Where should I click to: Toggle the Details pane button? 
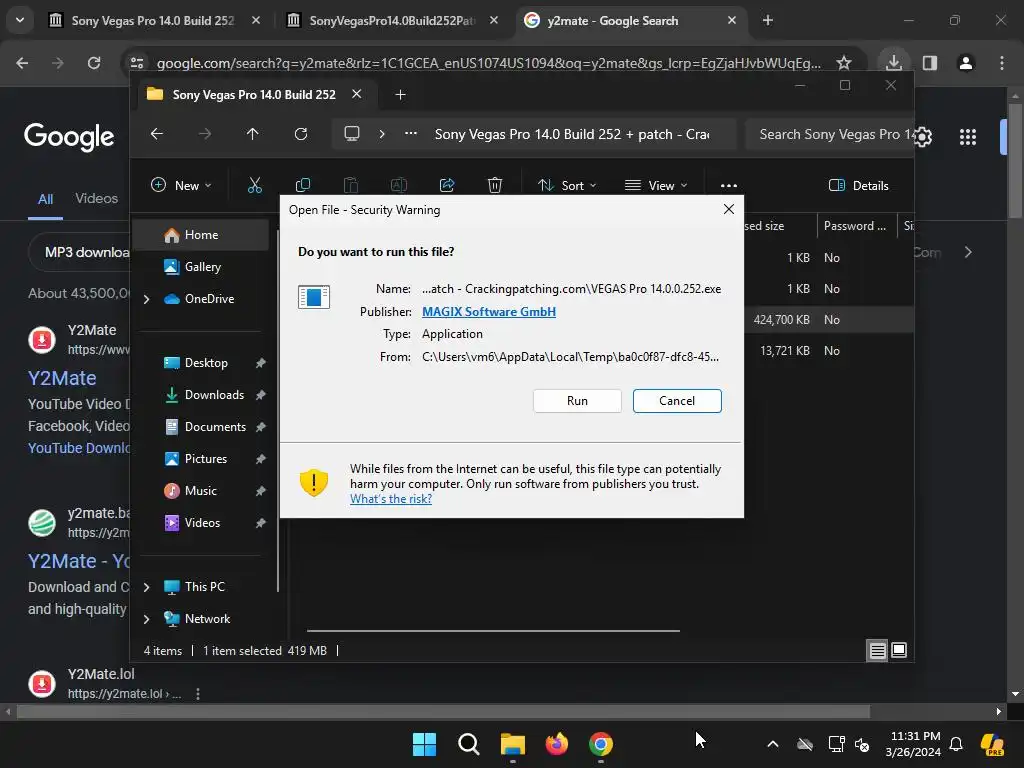pyautogui.click(x=858, y=185)
